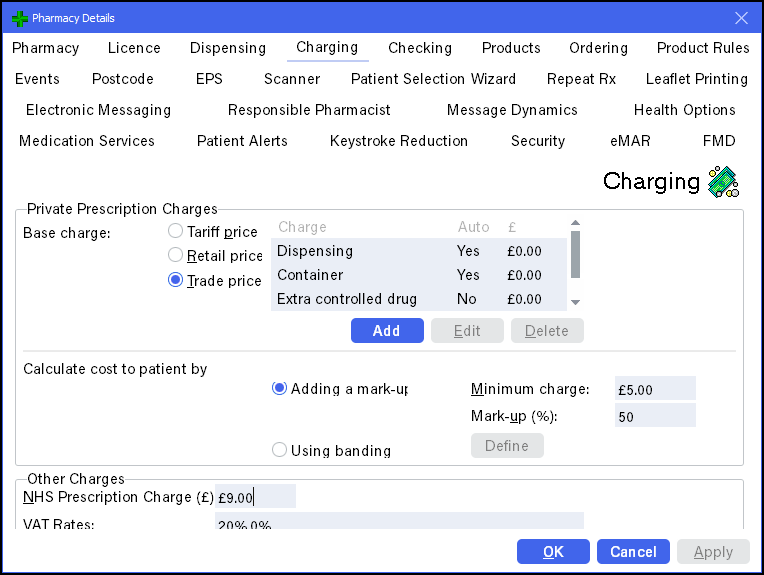Select the Container charge row
Viewport: 764px width, 575px height.
[x=418, y=275]
